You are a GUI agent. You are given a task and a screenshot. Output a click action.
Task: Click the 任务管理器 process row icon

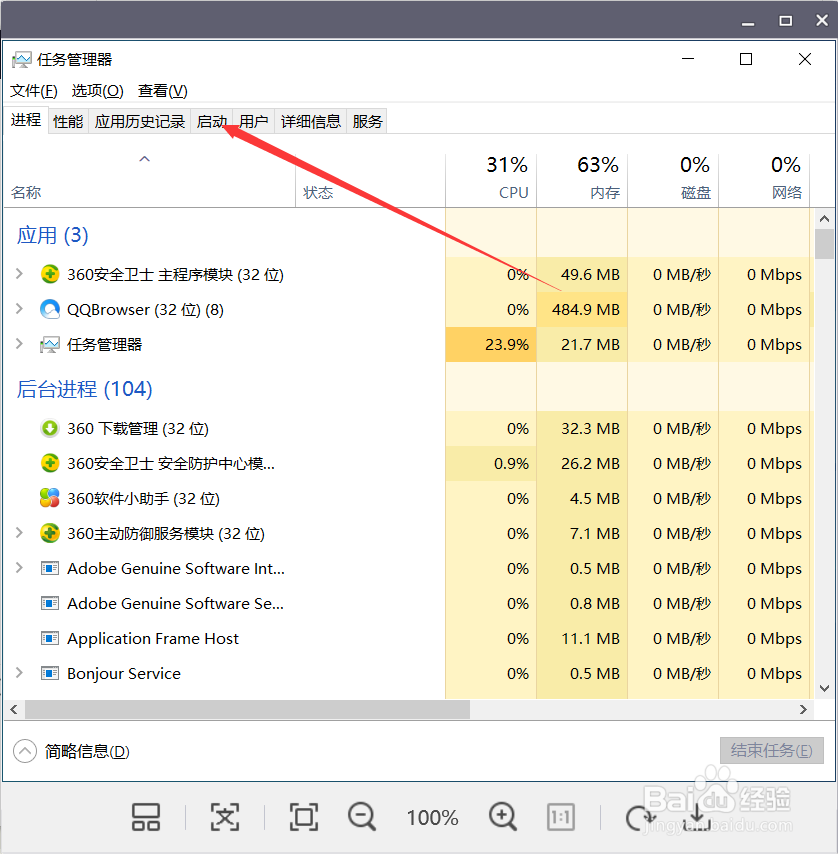50,345
